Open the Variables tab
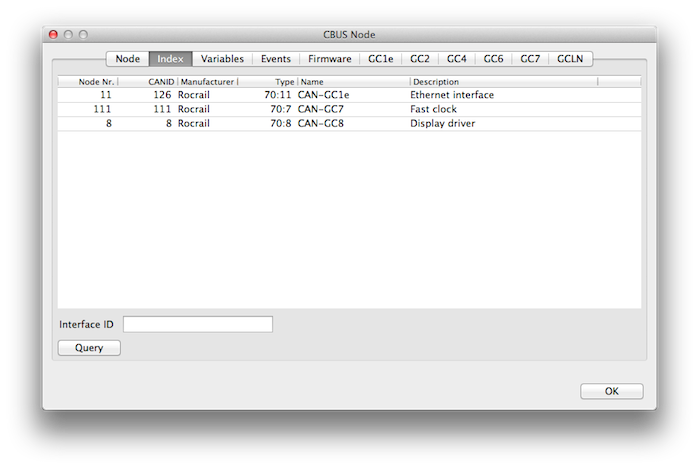 pyautogui.click(x=222, y=59)
